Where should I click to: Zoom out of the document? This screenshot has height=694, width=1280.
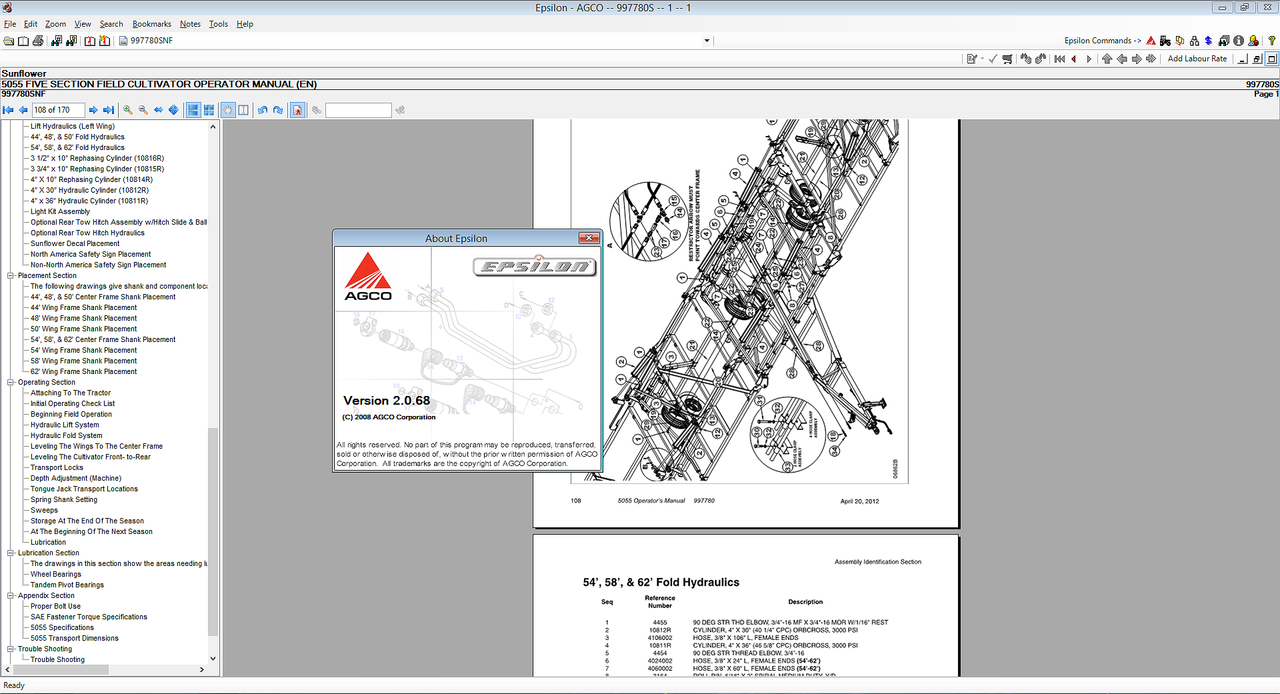[143, 110]
